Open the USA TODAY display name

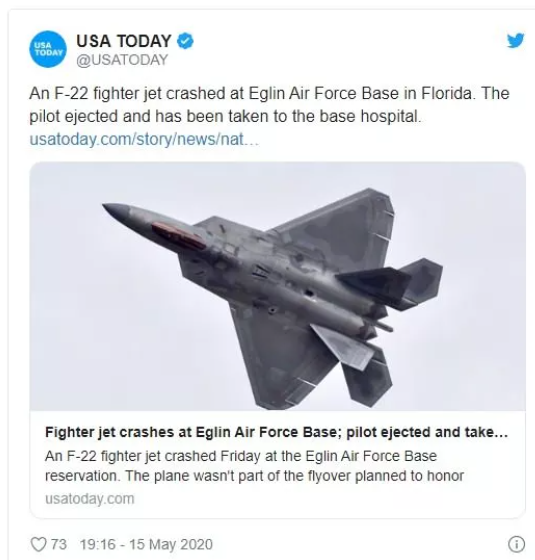124,41
